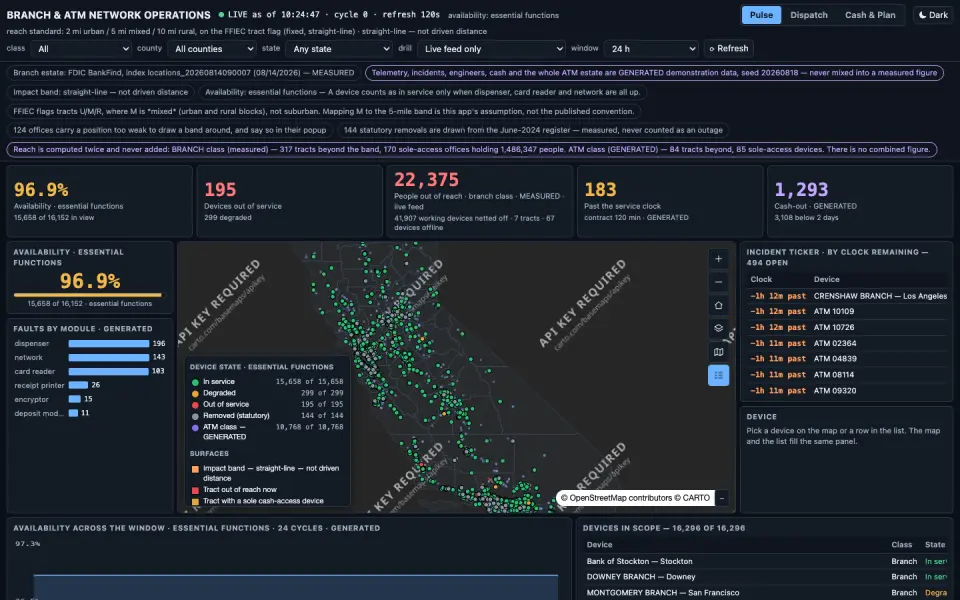The height and width of the screenshot is (600, 960).
Task: Click the GENERATED demonstration data notice chip
Action: click(x=654, y=73)
